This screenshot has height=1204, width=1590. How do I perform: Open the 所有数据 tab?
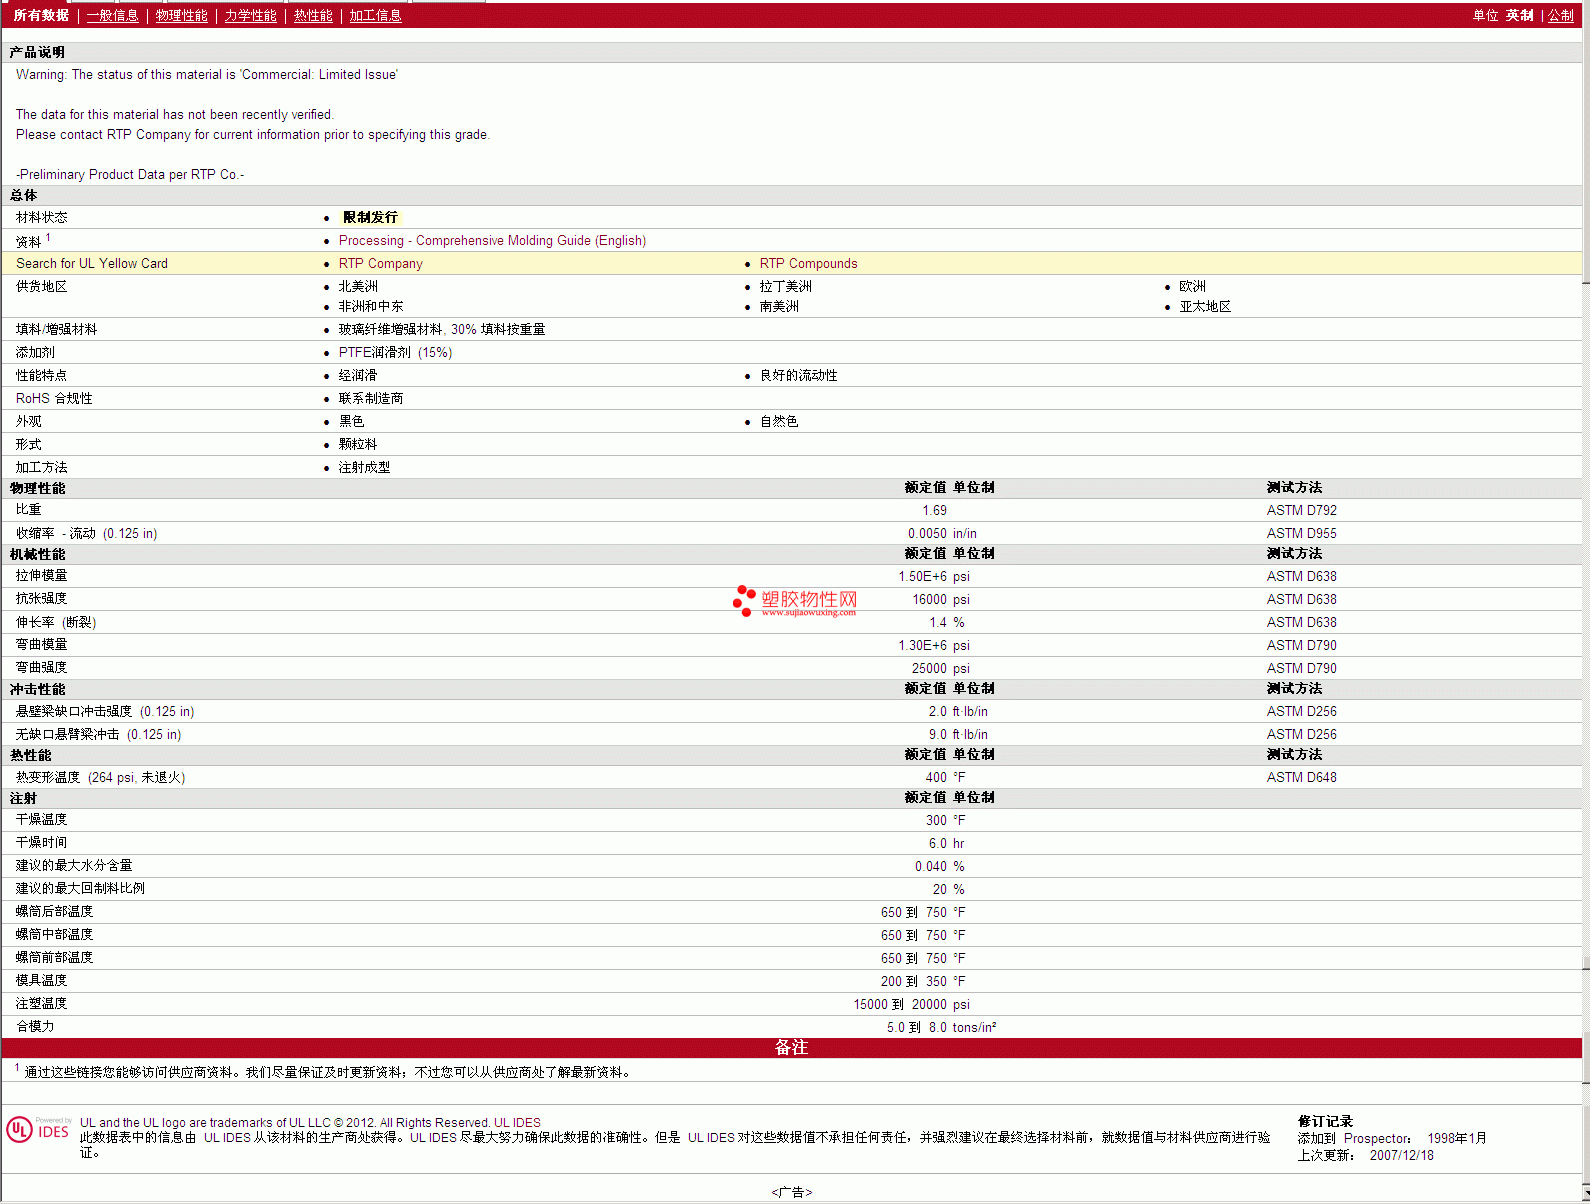point(41,16)
